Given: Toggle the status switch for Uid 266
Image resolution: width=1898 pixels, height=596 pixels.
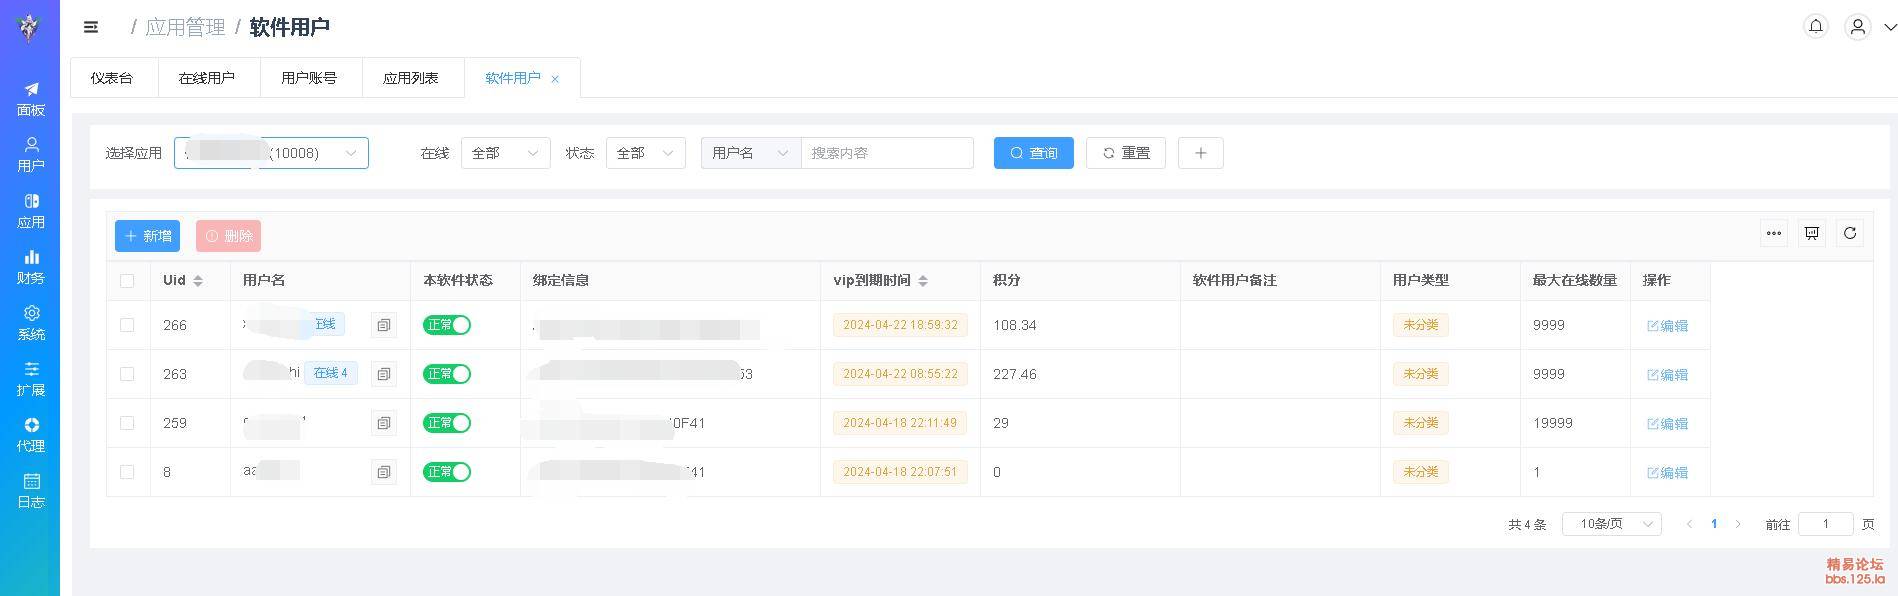Looking at the screenshot, I should [446, 325].
